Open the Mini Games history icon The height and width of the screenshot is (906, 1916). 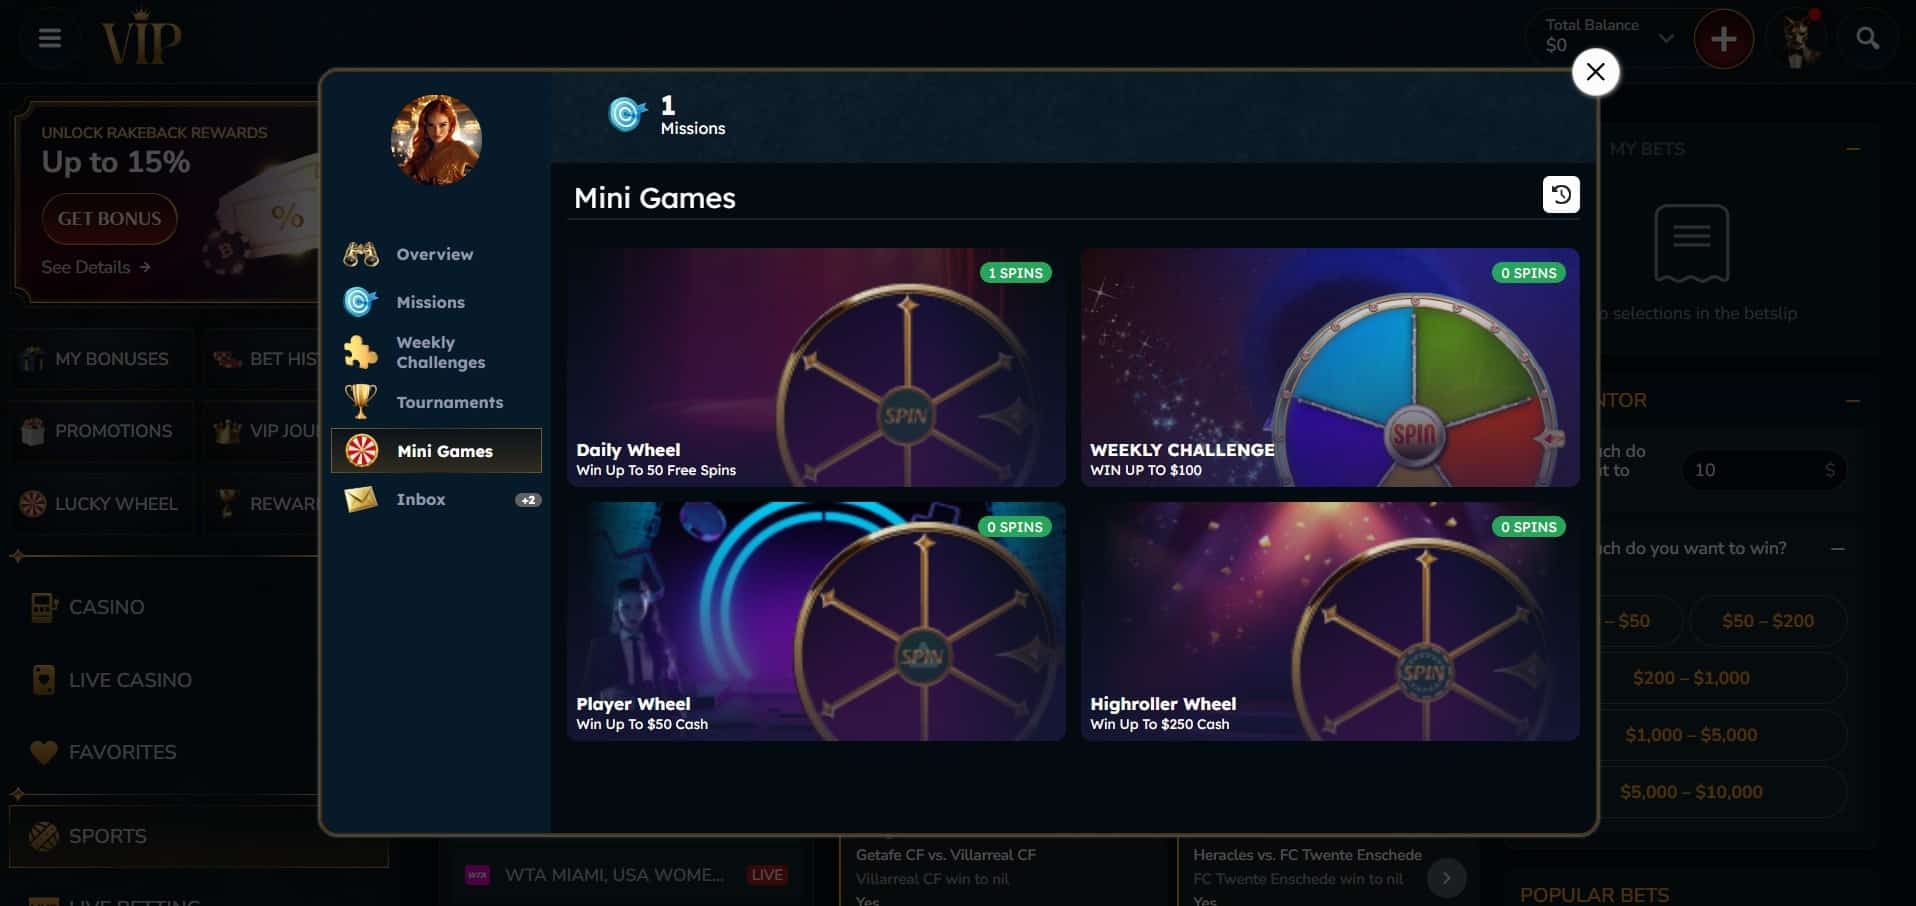coord(1561,194)
